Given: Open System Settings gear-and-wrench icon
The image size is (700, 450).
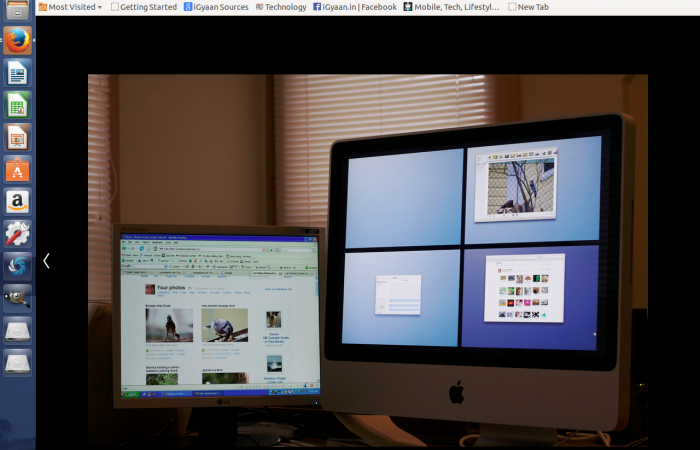Looking at the screenshot, I should (x=17, y=234).
